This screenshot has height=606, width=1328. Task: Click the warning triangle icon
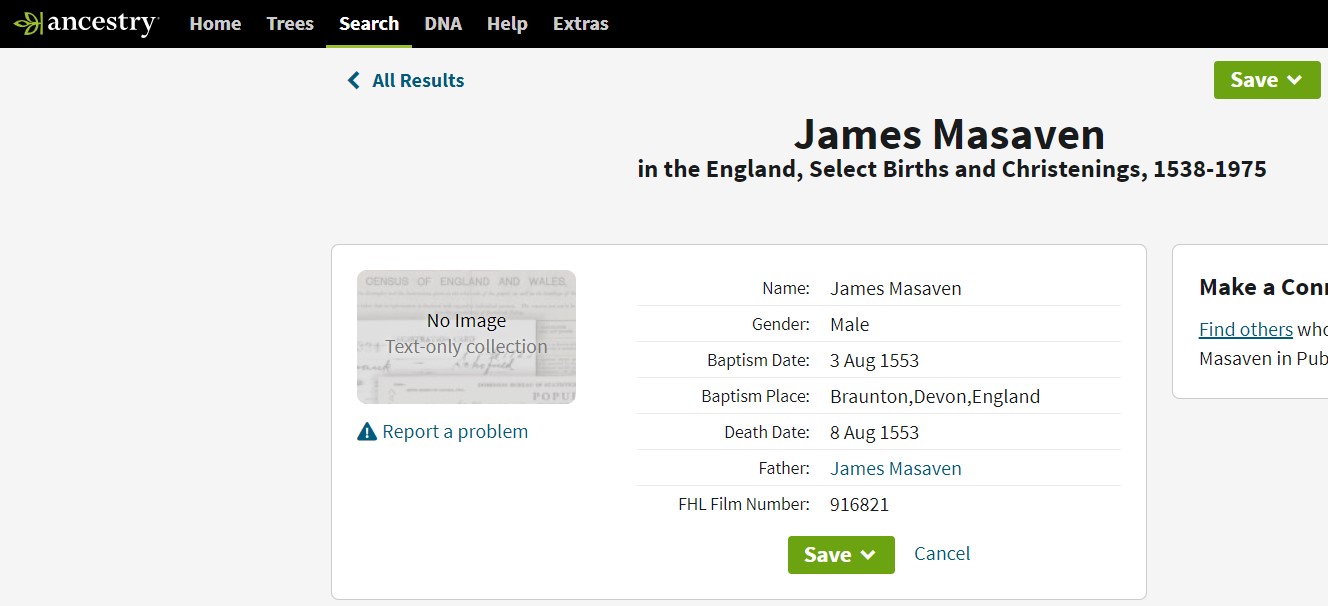click(x=367, y=432)
